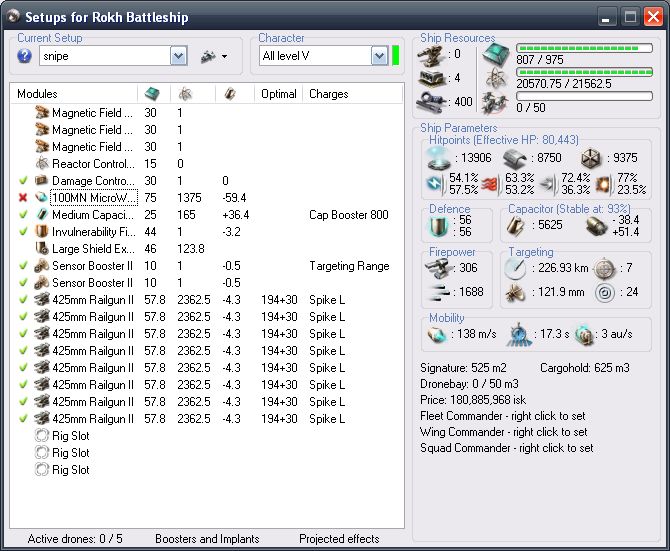Open Boosters and Implants panel

(206, 539)
